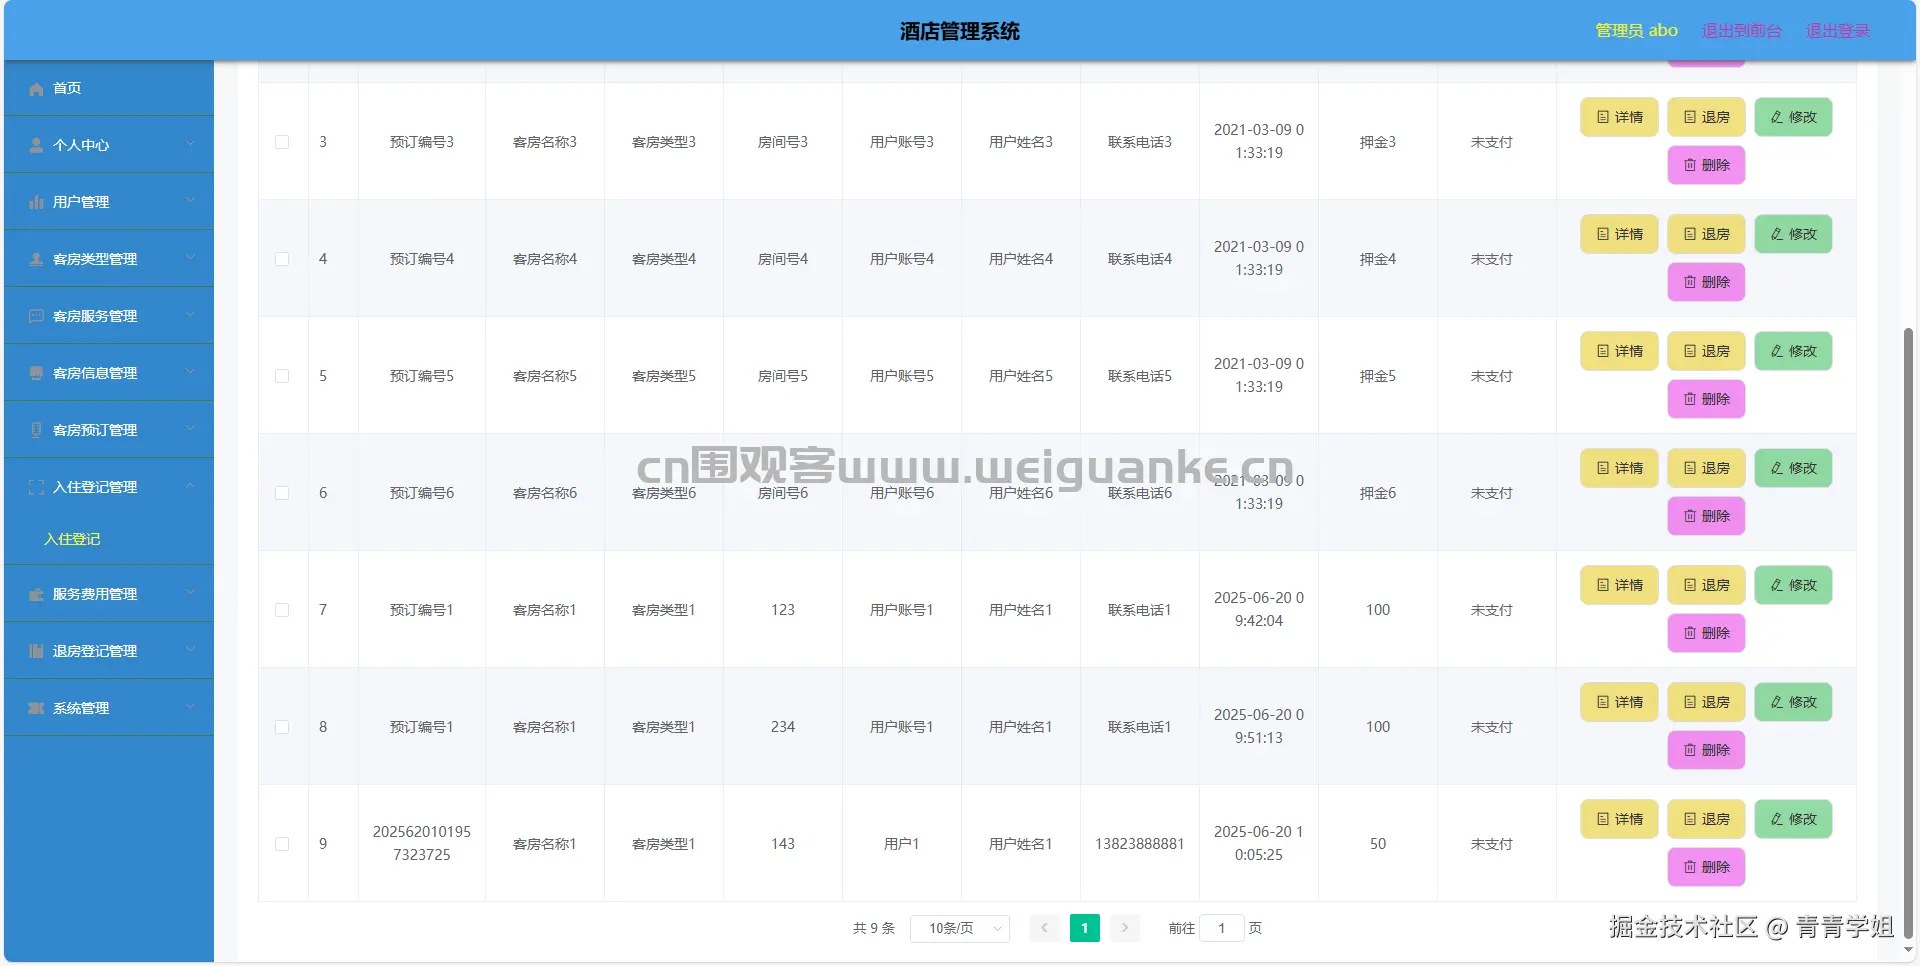Click the trash icon on row 5's 删除 button

[1688, 398]
